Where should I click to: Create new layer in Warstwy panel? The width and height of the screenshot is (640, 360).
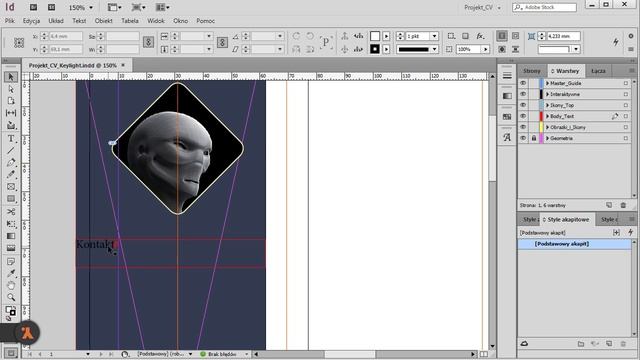click(x=609, y=205)
